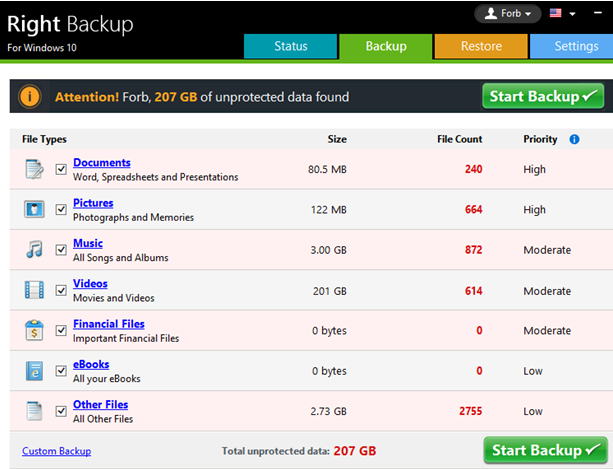
Task: Click the 664 file count
Action: (x=473, y=209)
